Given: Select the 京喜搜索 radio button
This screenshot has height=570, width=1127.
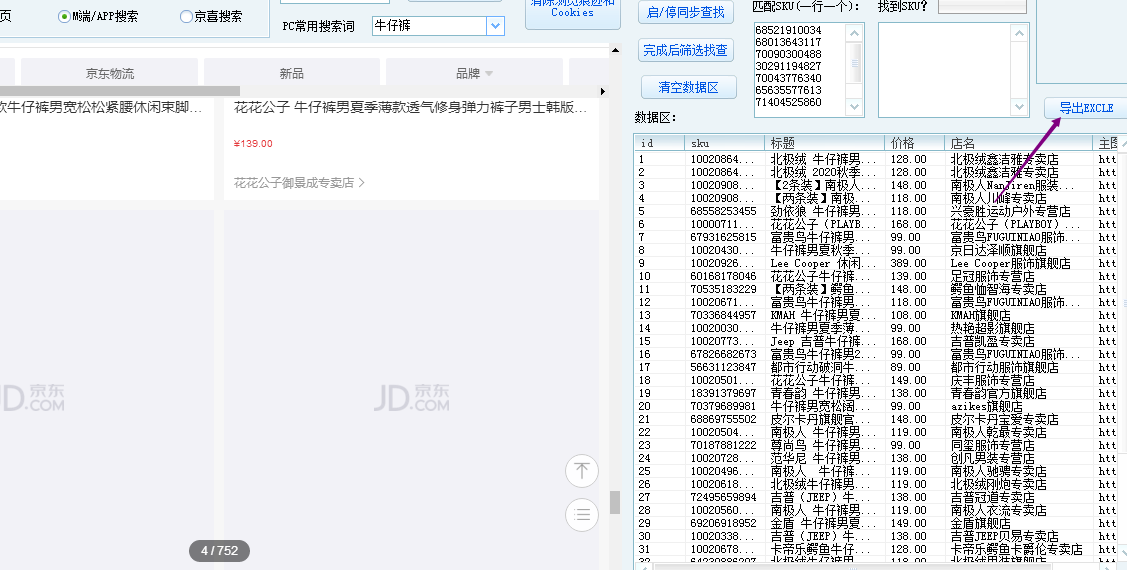Looking at the screenshot, I should click(186, 16).
